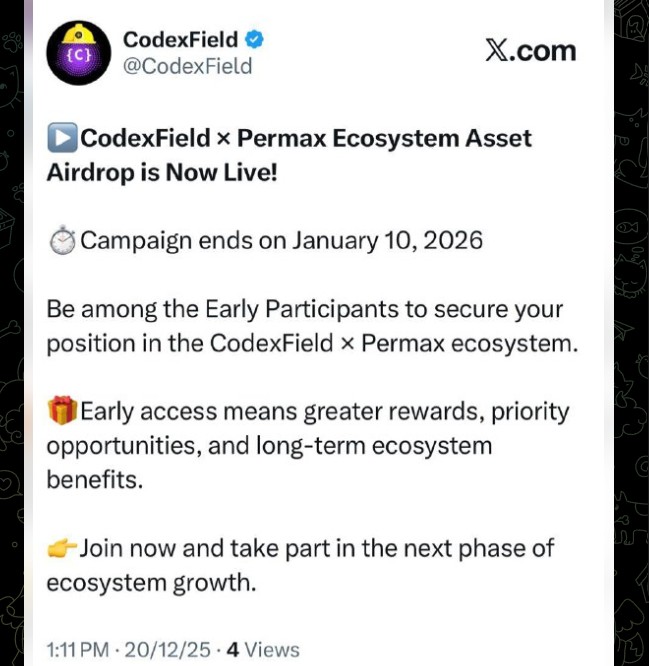Click the blue verified checkmark badge

[256, 40]
